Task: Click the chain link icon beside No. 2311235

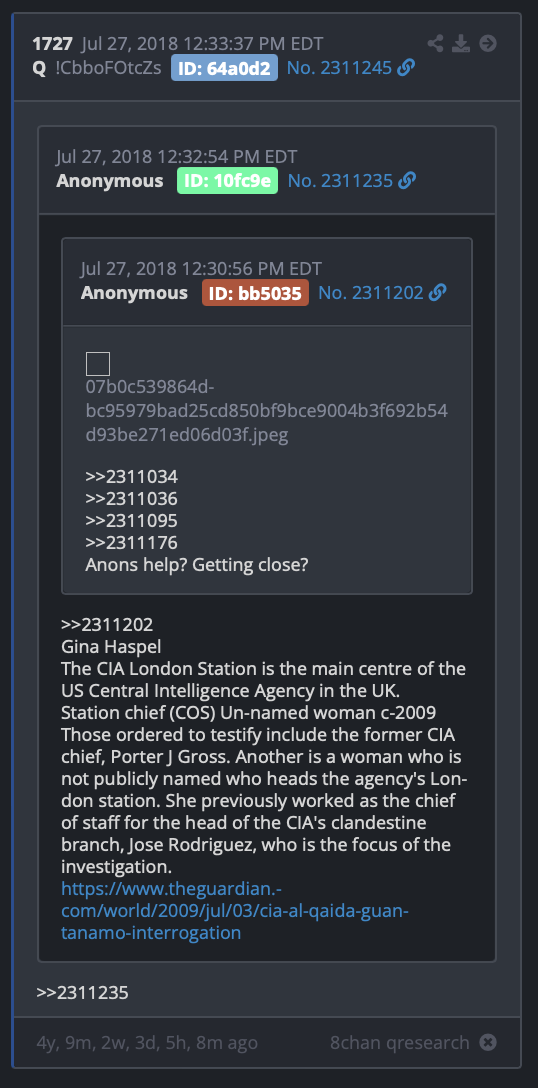Action: (407, 181)
